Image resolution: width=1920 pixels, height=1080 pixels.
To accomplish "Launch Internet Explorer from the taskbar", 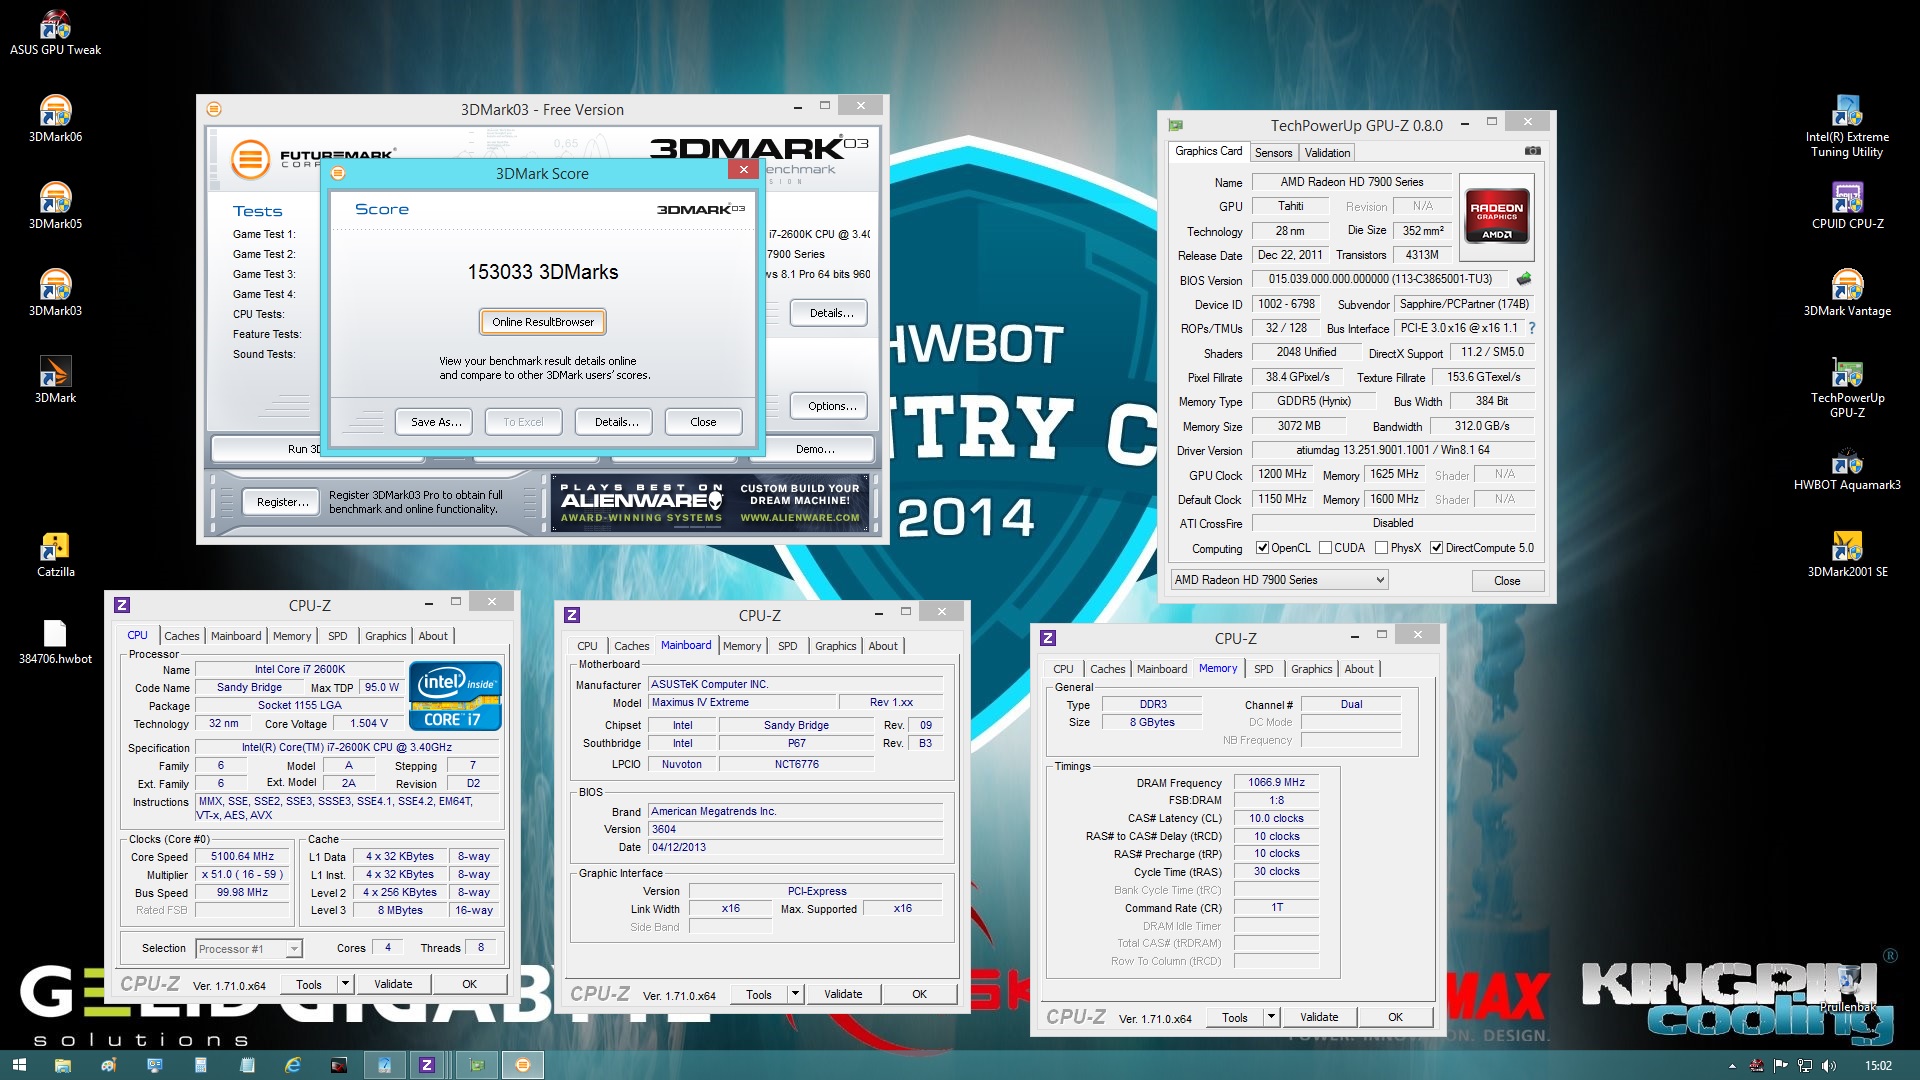I will tap(293, 1065).
